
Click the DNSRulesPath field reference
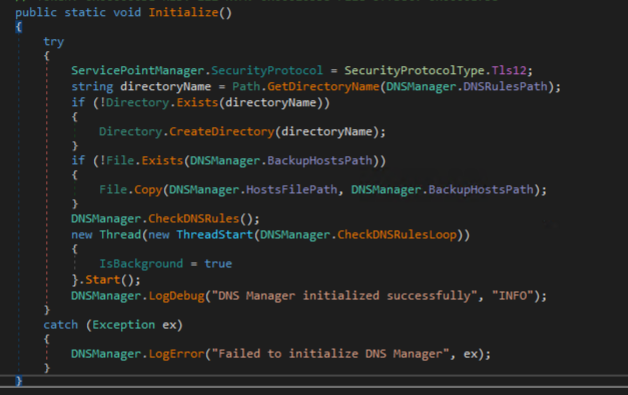pos(505,87)
